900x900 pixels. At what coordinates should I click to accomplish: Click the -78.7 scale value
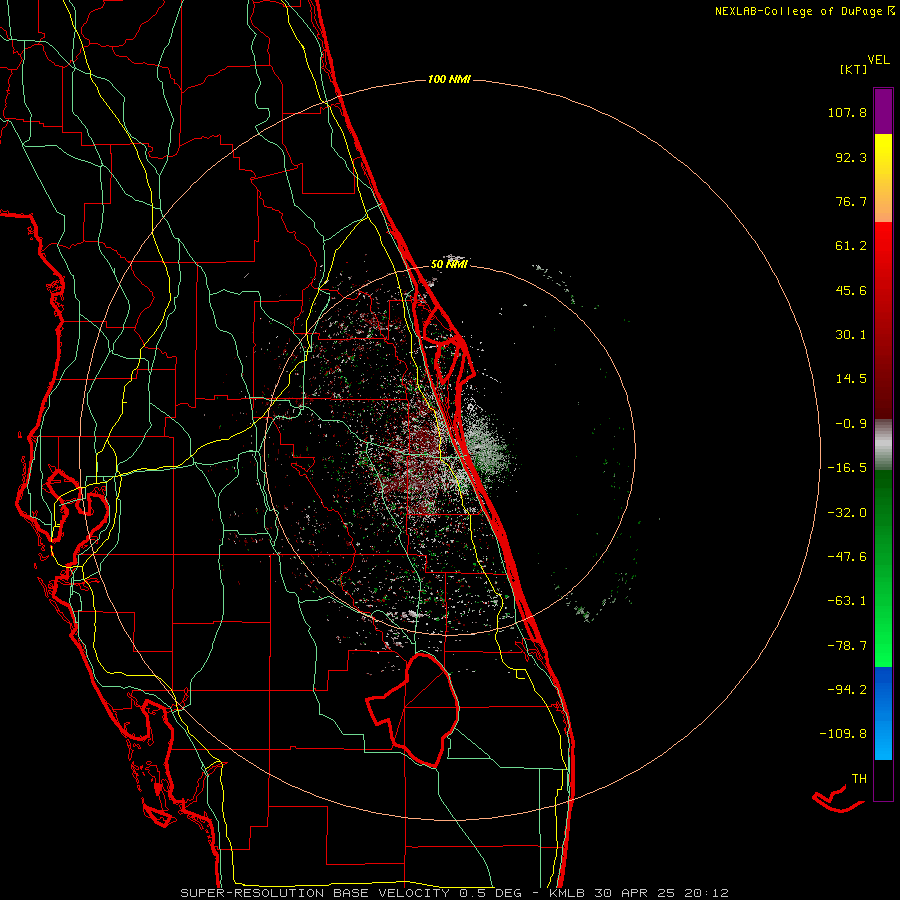click(847, 646)
